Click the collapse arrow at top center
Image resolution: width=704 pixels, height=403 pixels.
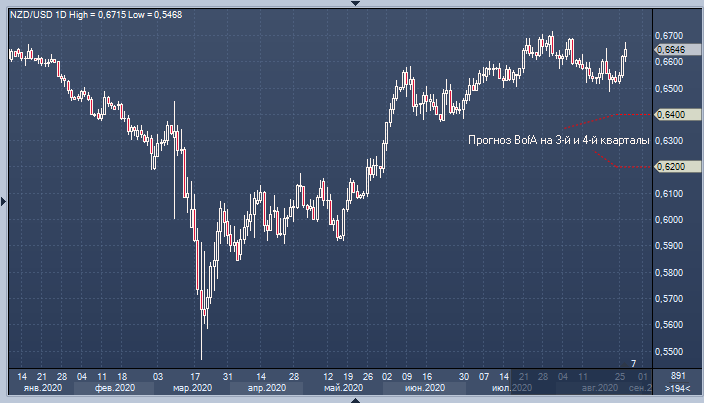[x=352, y=3]
